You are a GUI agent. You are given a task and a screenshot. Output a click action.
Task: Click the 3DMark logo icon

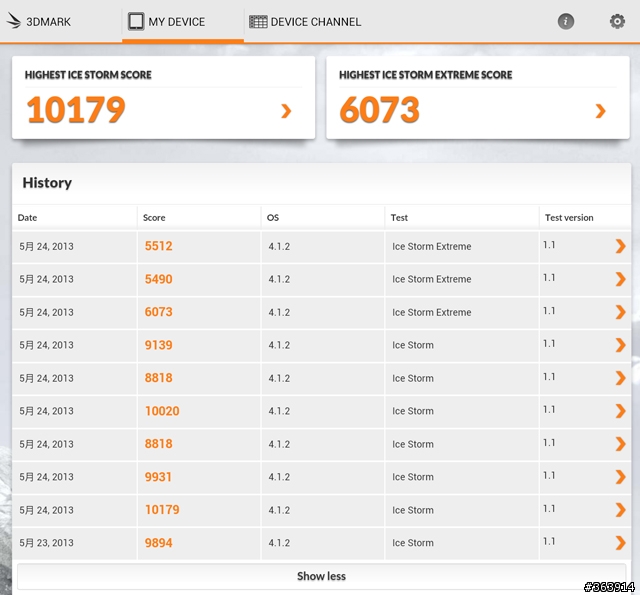point(13,21)
